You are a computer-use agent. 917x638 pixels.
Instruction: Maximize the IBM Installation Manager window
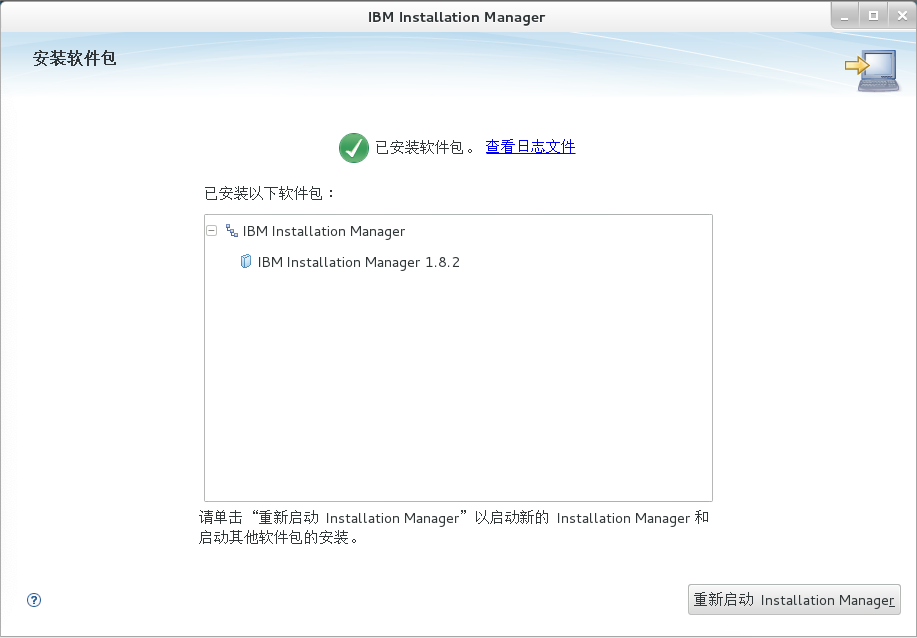[873, 16]
